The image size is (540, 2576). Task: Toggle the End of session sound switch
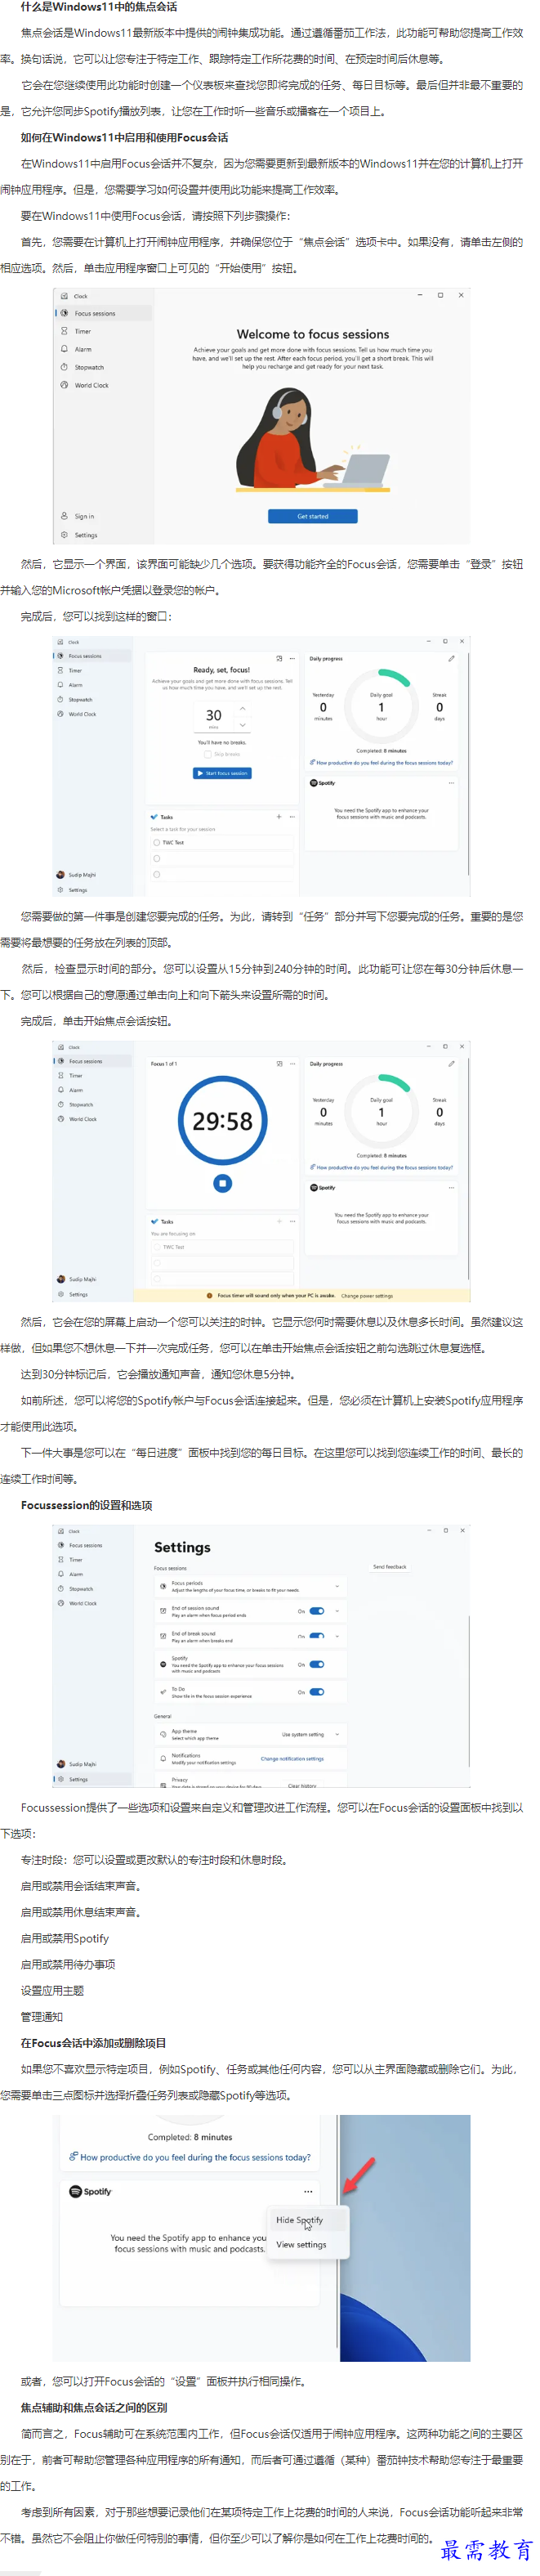pos(317,1611)
